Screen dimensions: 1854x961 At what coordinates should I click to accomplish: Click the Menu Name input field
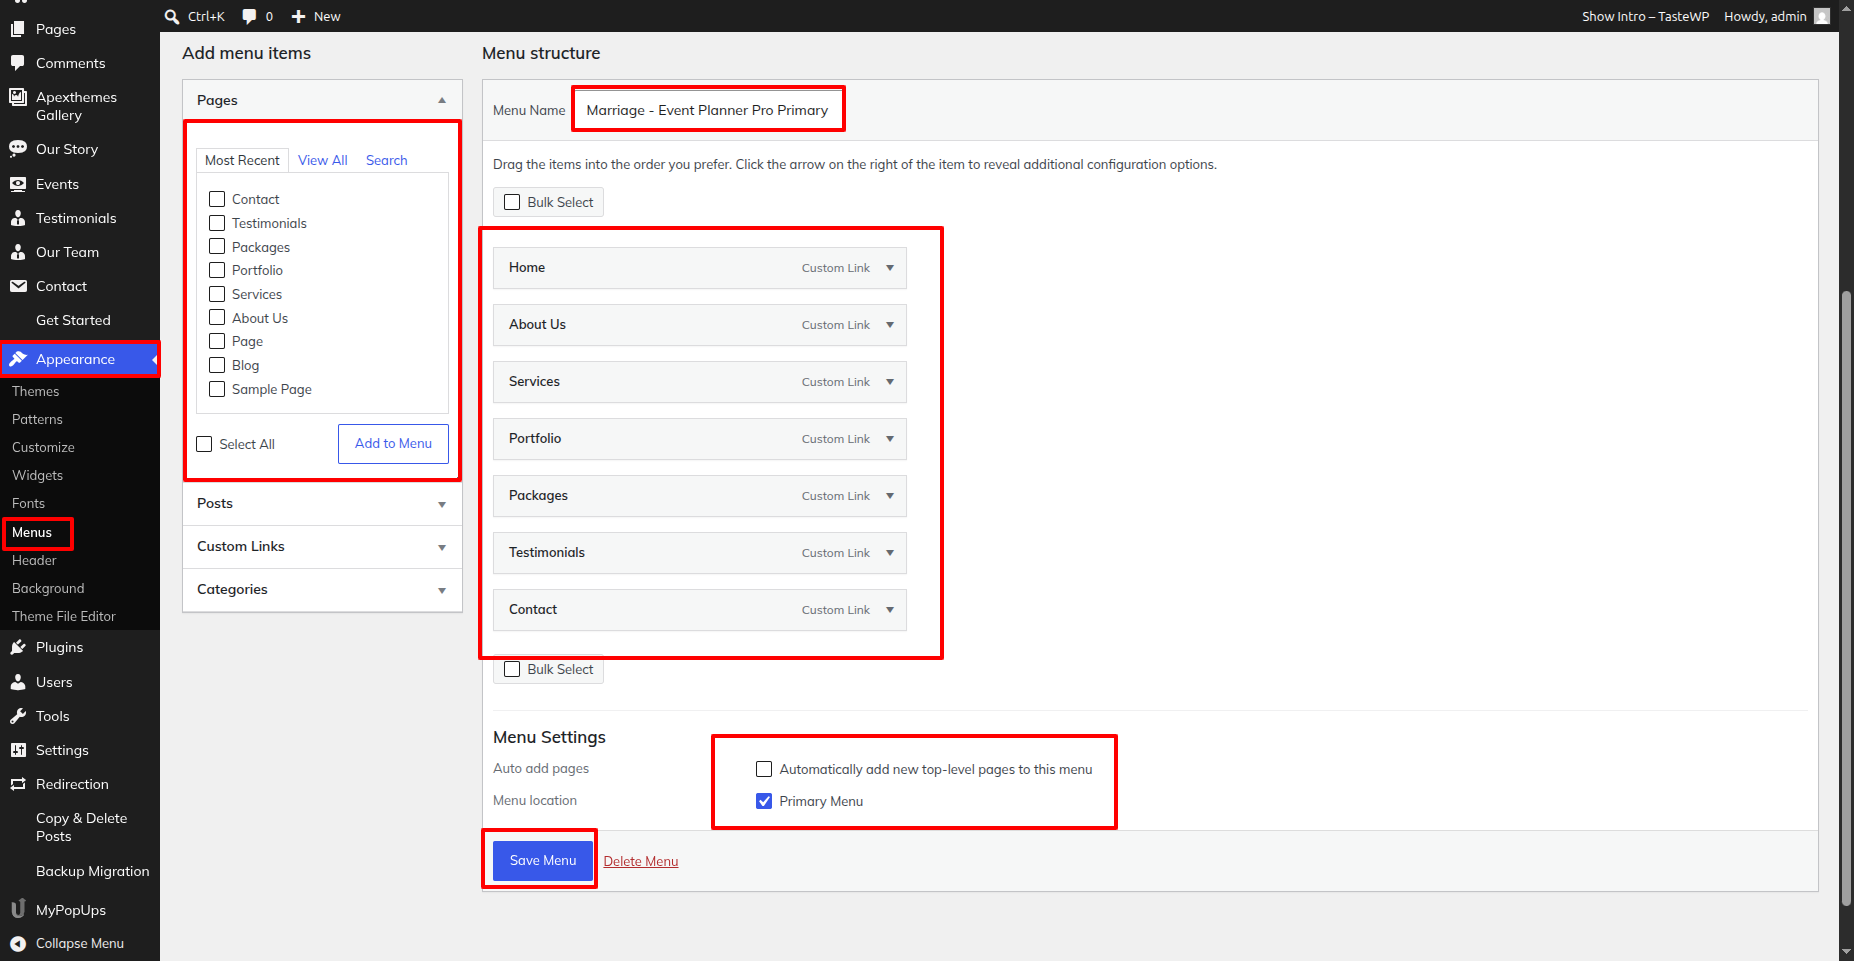(708, 110)
